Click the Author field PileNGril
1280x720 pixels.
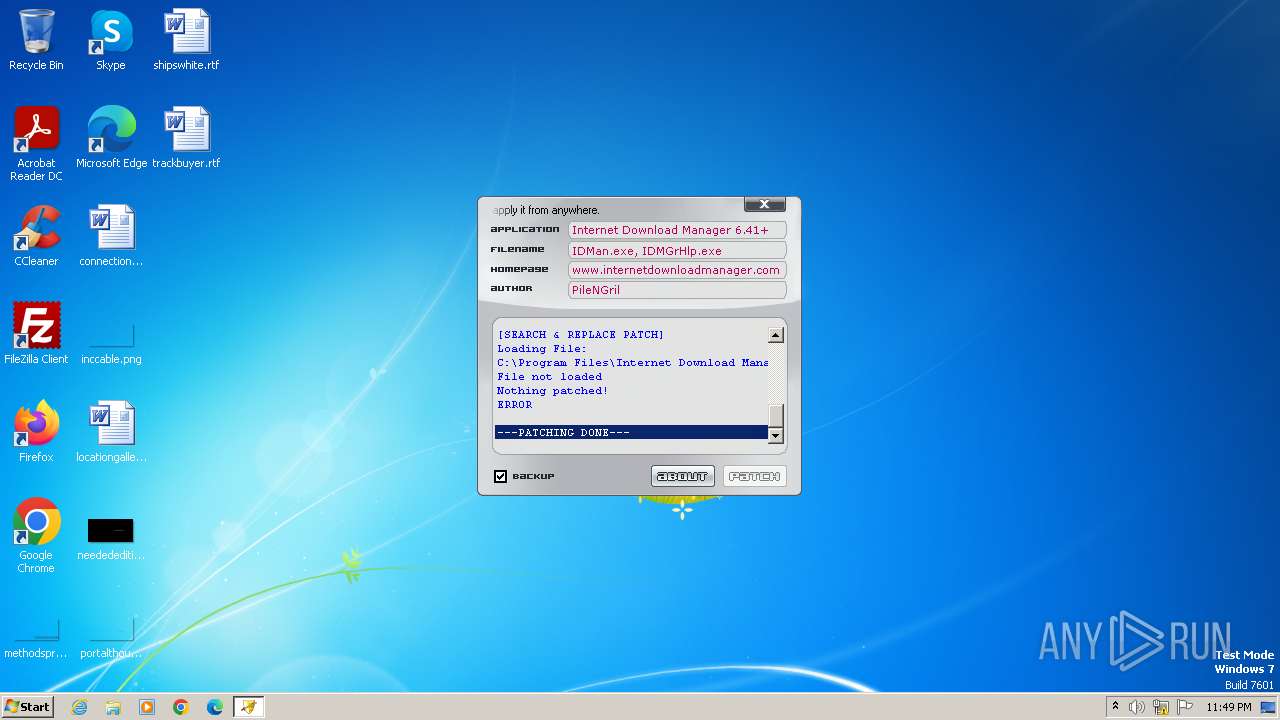tap(677, 290)
